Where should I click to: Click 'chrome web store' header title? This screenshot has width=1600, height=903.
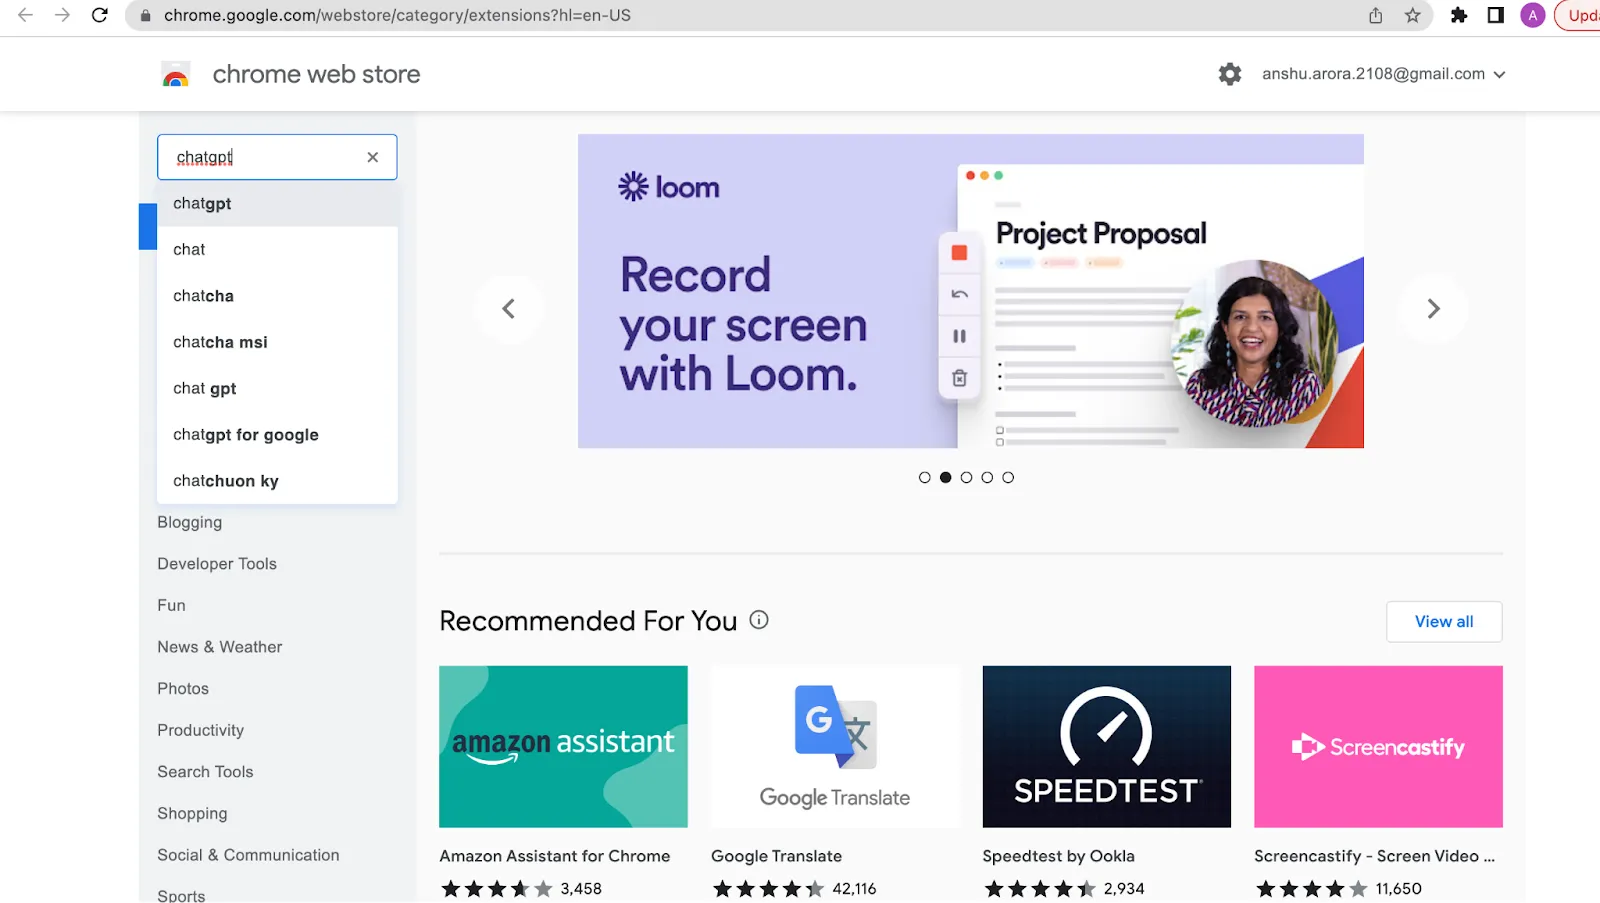316,75
